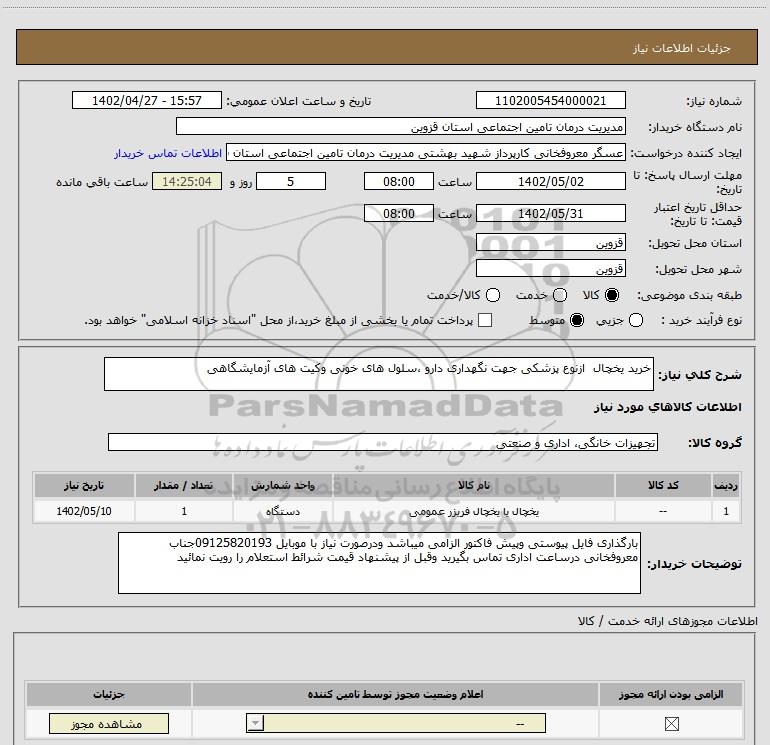770x745 pixels.
Task: Click the جزئیات column header
Action: pos(109,694)
